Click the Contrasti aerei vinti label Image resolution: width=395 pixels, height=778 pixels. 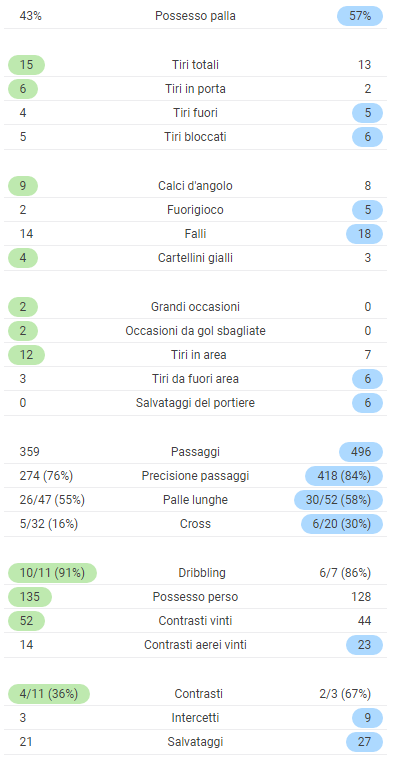point(196,645)
